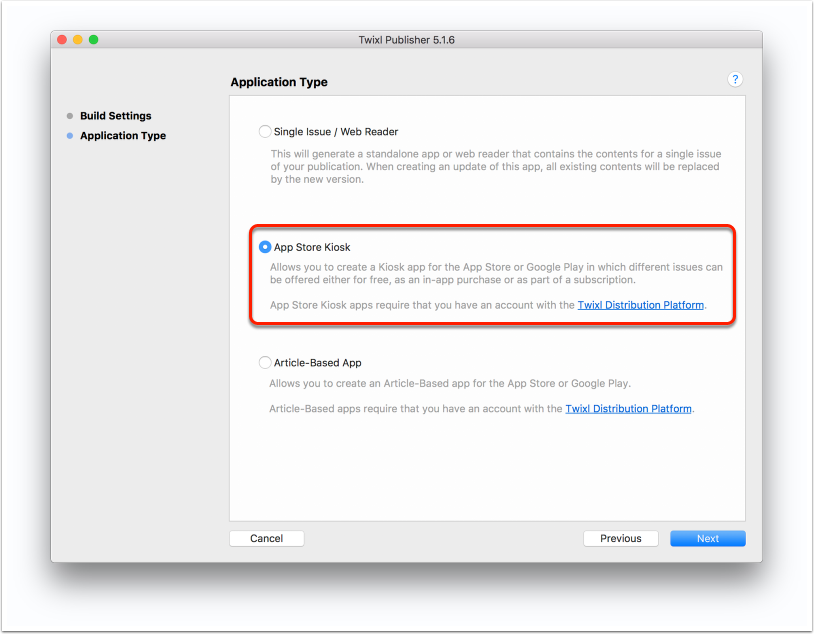814x634 pixels.
Task: Select Build Settings step in sidebar
Action: point(116,116)
